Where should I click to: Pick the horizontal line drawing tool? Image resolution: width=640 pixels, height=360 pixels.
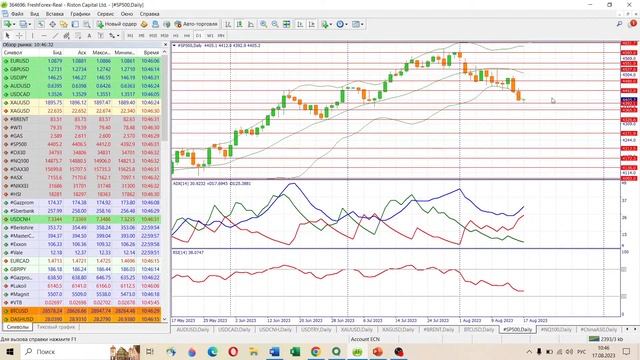click(x=44, y=36)
